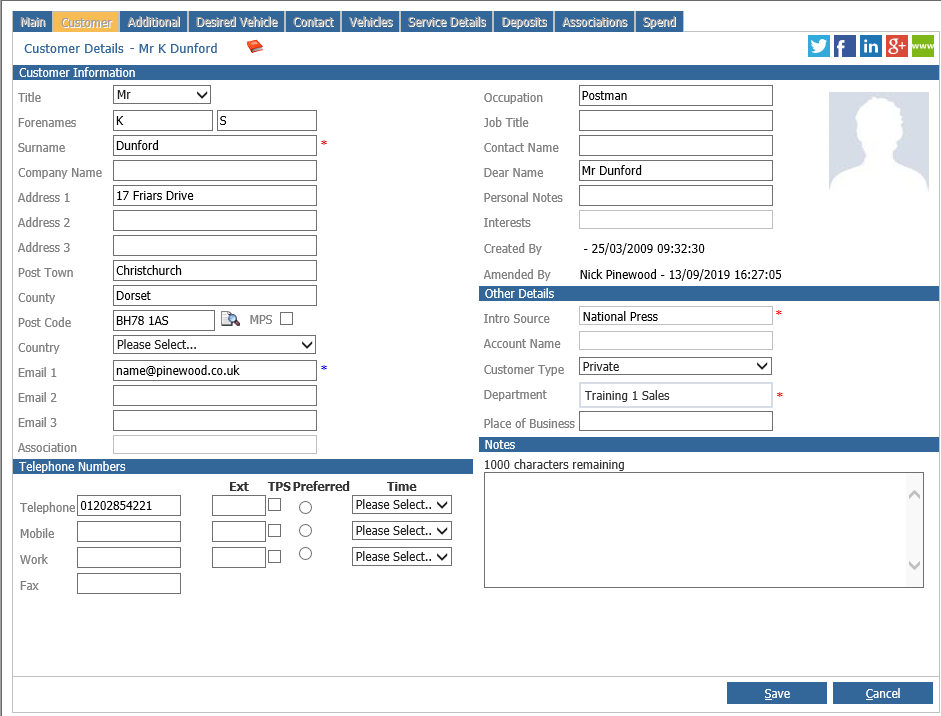941x716 pixels.
Task: Switch to the Desired Vehicle tab
Action: click(237, 22)
